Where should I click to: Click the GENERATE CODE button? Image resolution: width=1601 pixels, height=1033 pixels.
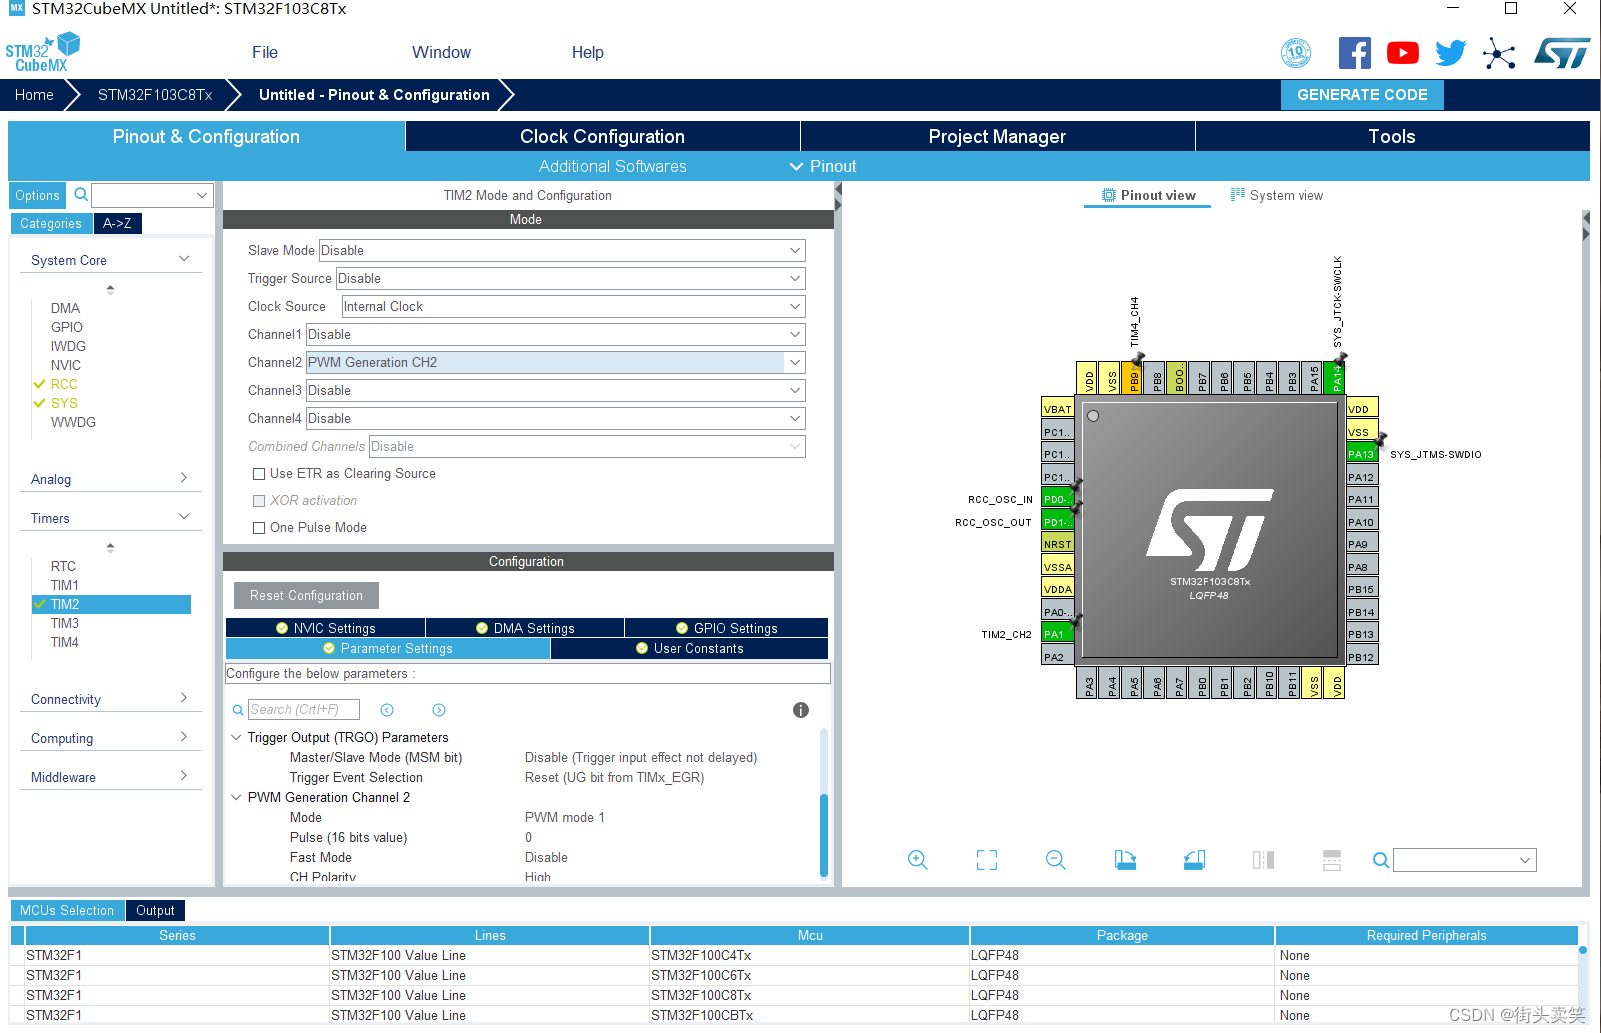click(1362, 95)
